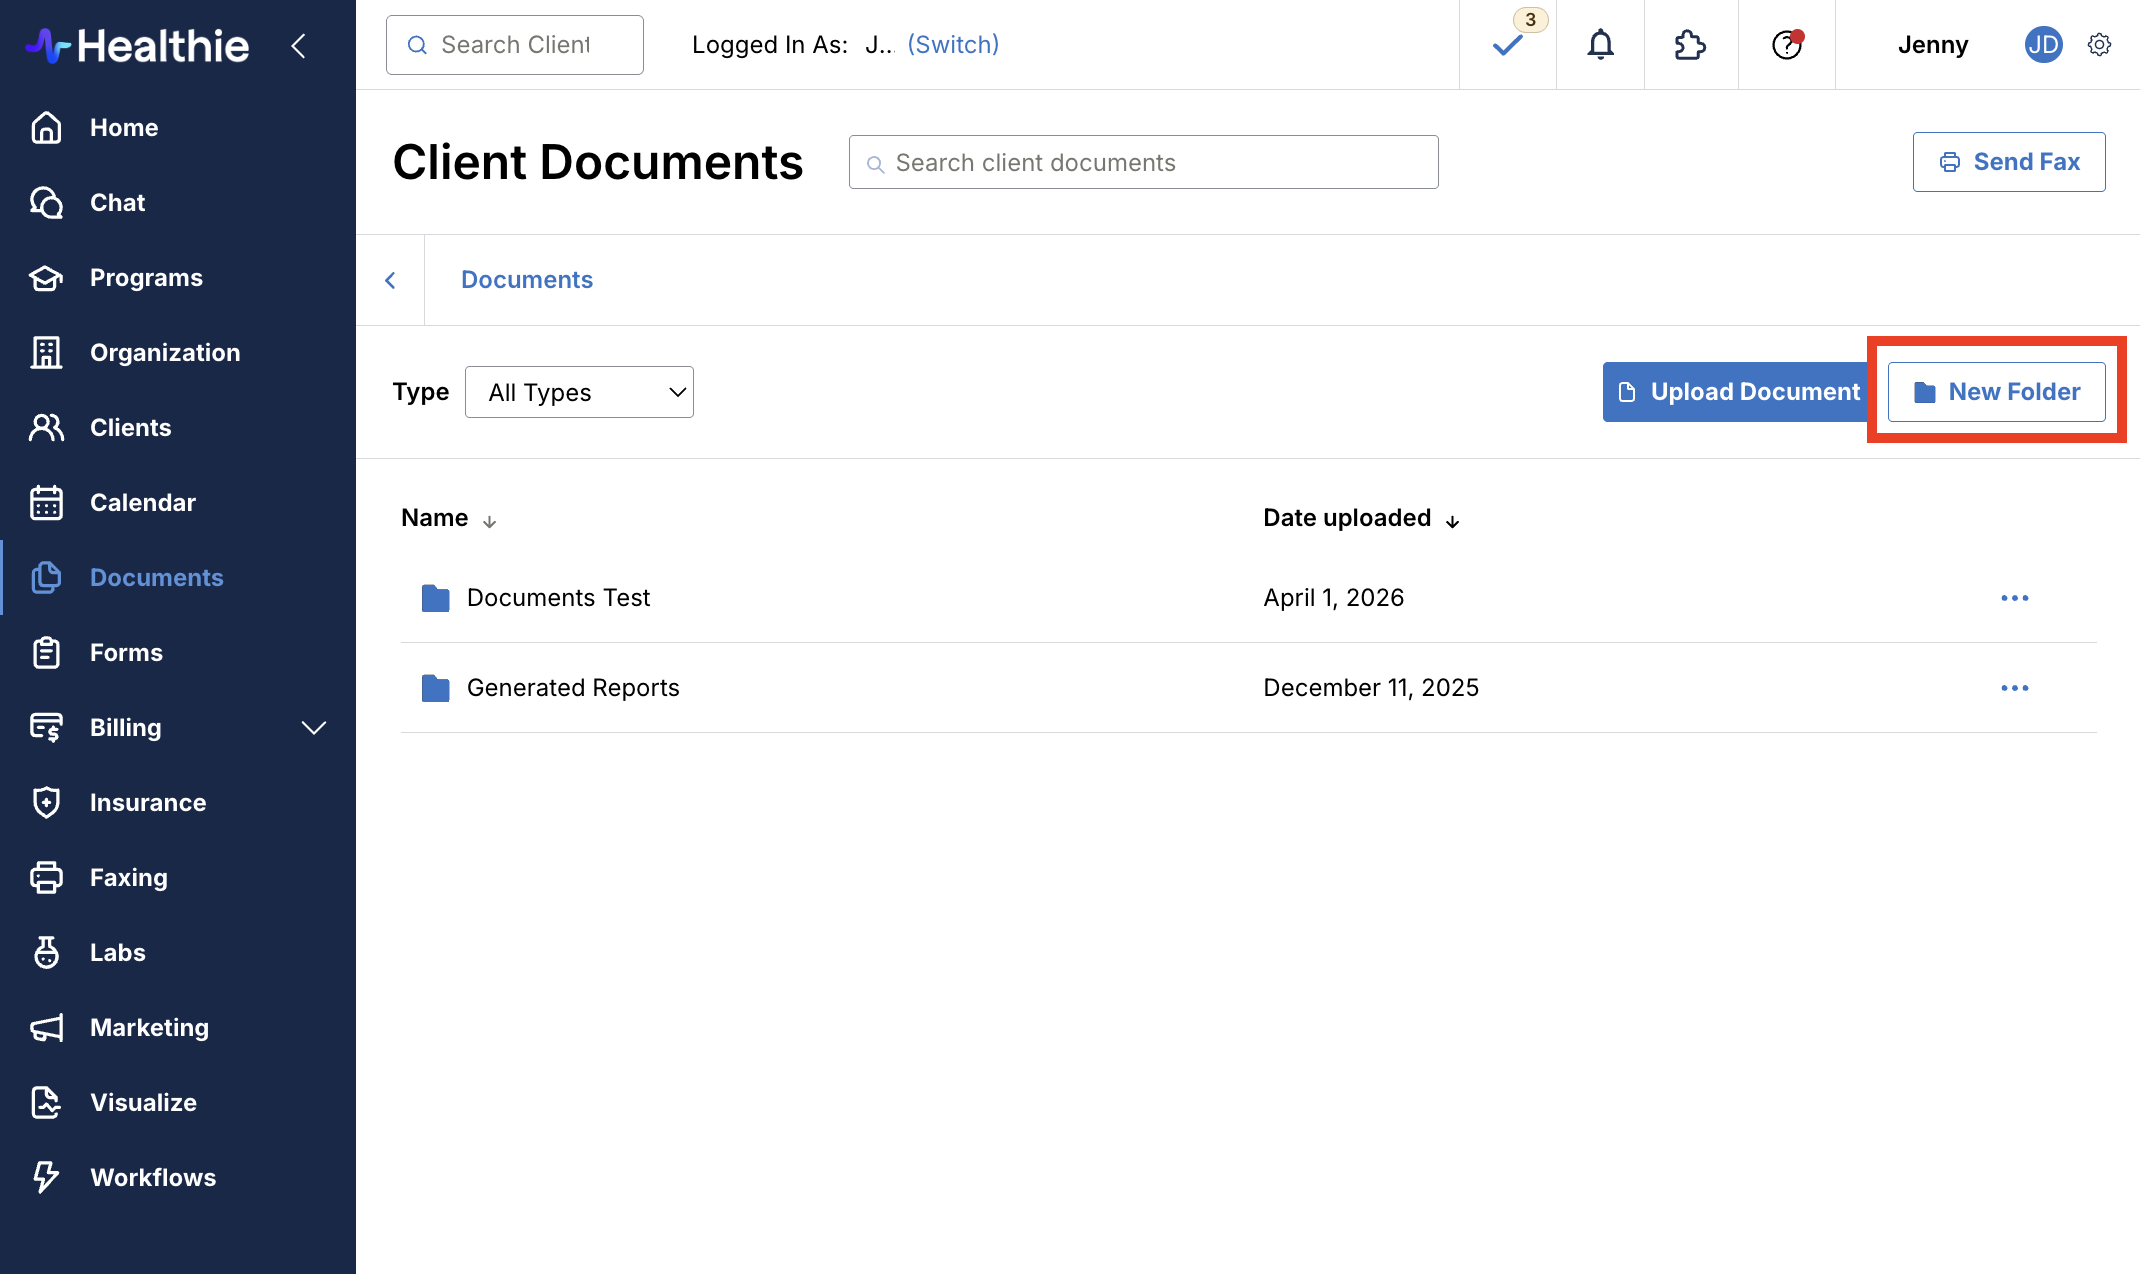Open more options for Documents Test

tap(2015, 598)
